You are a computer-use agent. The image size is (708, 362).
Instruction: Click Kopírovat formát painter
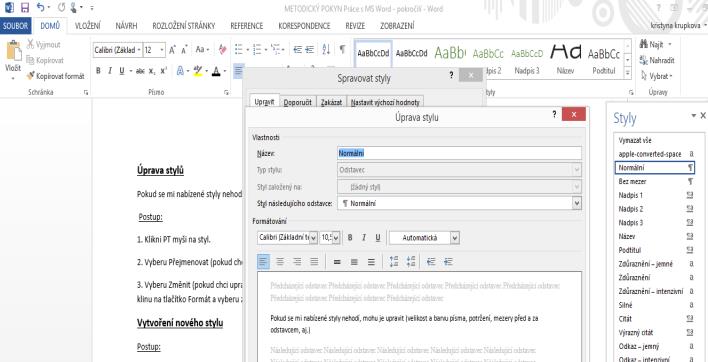(56, 76)
